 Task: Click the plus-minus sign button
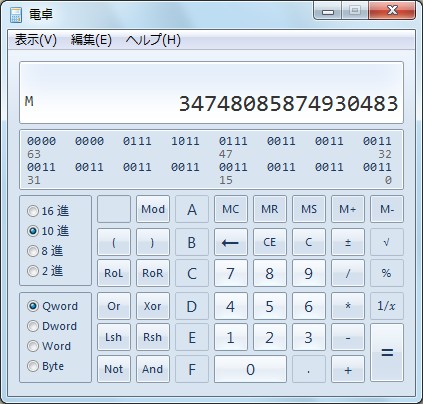348,242
